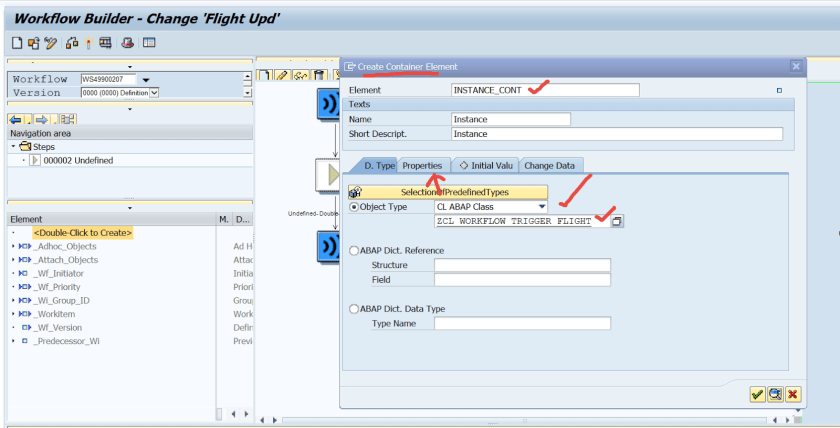Expand the _Workitem element
840x428 pixels.
click(13, 314)
